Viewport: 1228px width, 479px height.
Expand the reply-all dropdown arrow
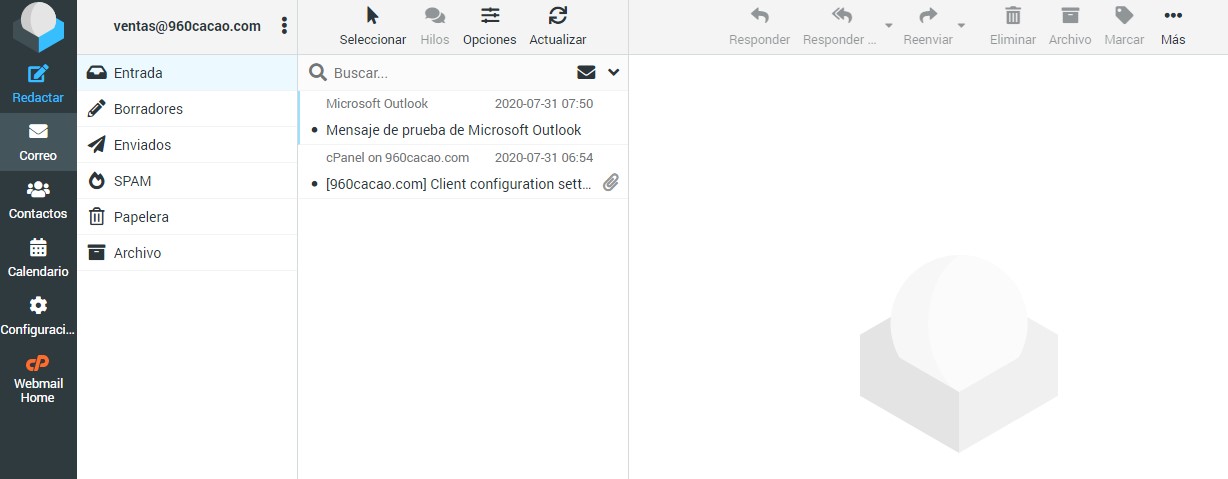[888, 27]
